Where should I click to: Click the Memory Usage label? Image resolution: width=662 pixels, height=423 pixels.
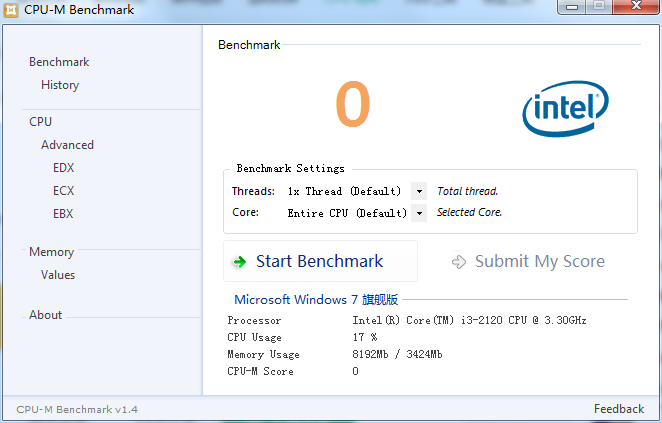263,354
